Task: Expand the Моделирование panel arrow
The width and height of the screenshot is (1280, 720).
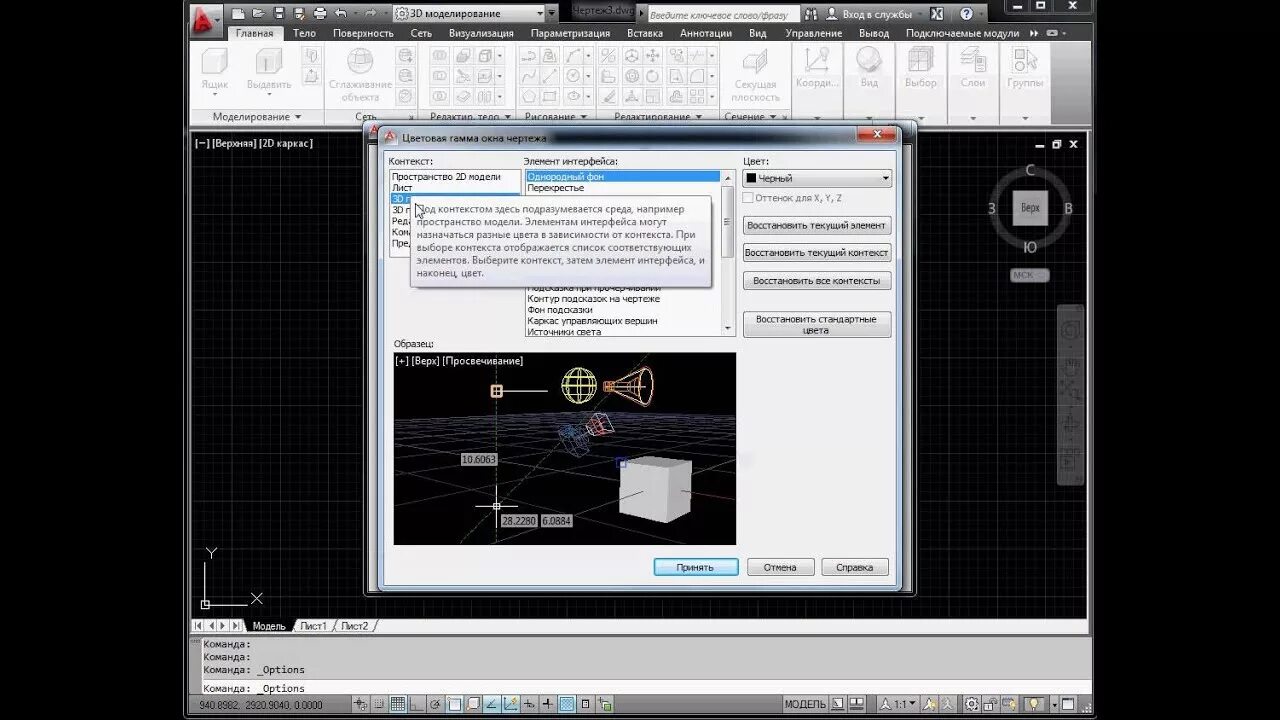Action: 298,117
